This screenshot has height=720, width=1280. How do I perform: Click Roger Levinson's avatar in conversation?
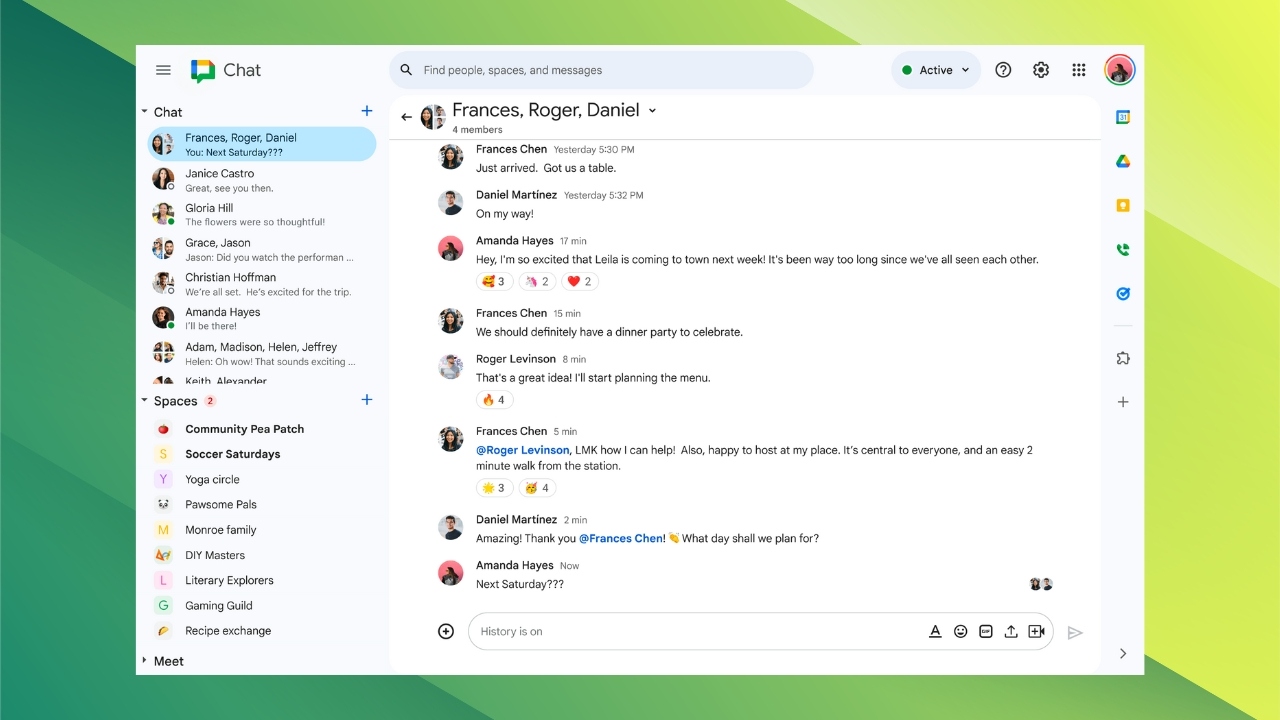451,366
